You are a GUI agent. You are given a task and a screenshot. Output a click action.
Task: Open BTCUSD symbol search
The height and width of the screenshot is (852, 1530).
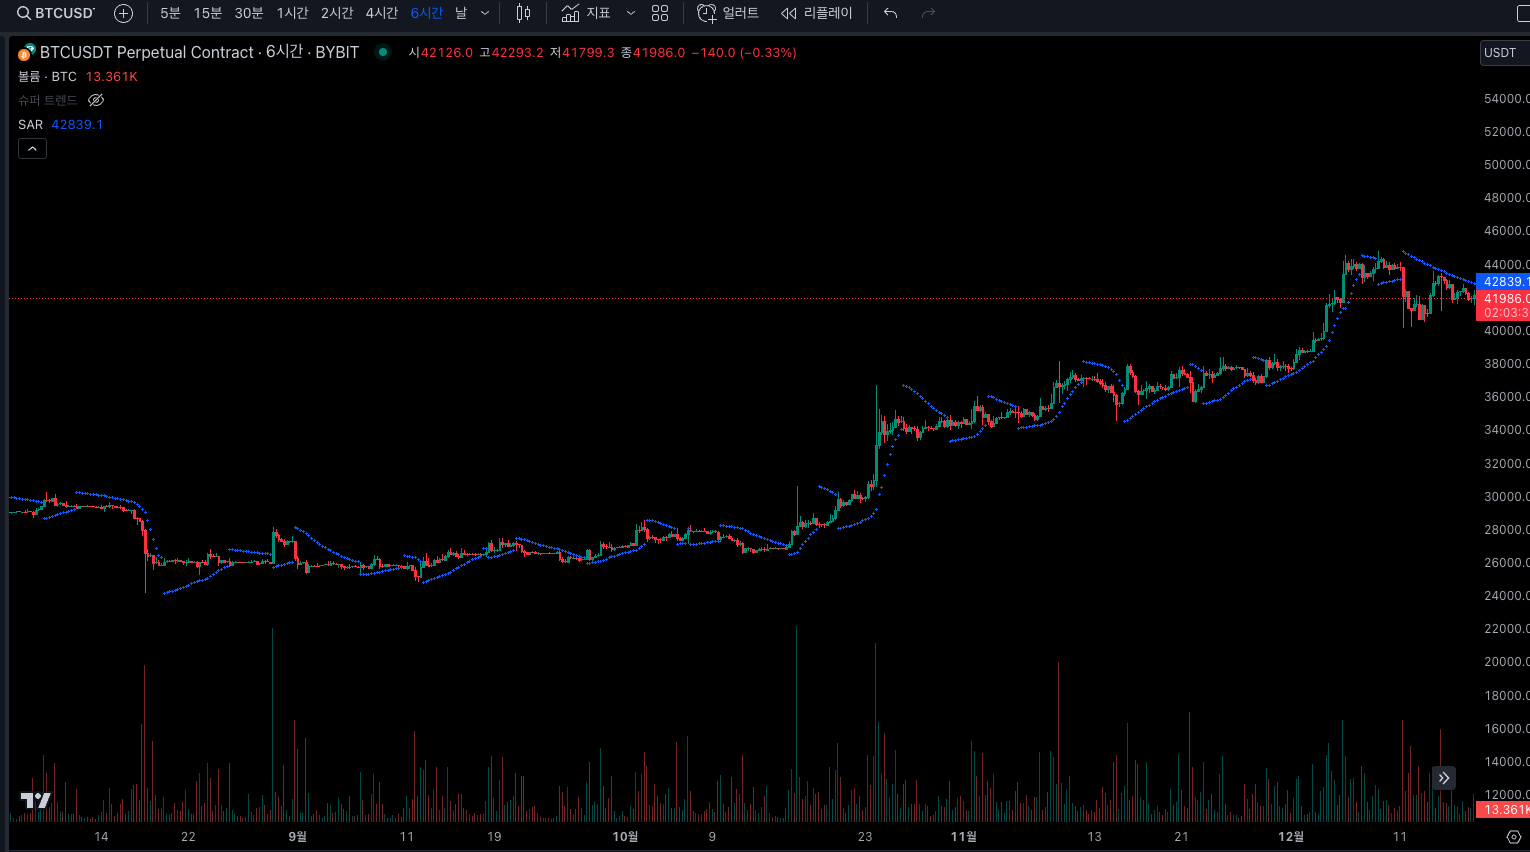[x=56, y=13]
